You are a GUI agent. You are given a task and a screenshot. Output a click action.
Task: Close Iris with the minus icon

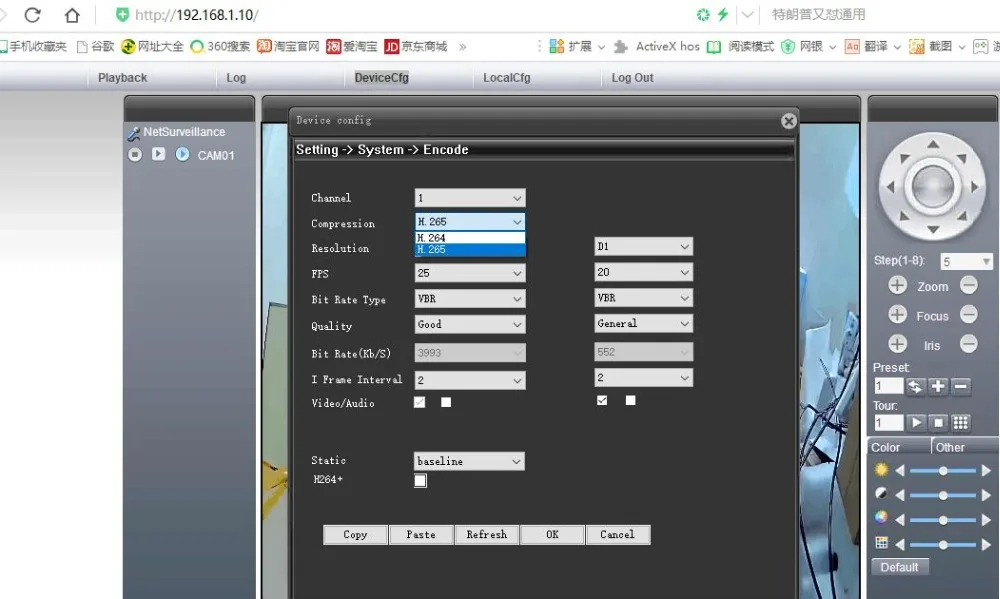pos(969,344)
